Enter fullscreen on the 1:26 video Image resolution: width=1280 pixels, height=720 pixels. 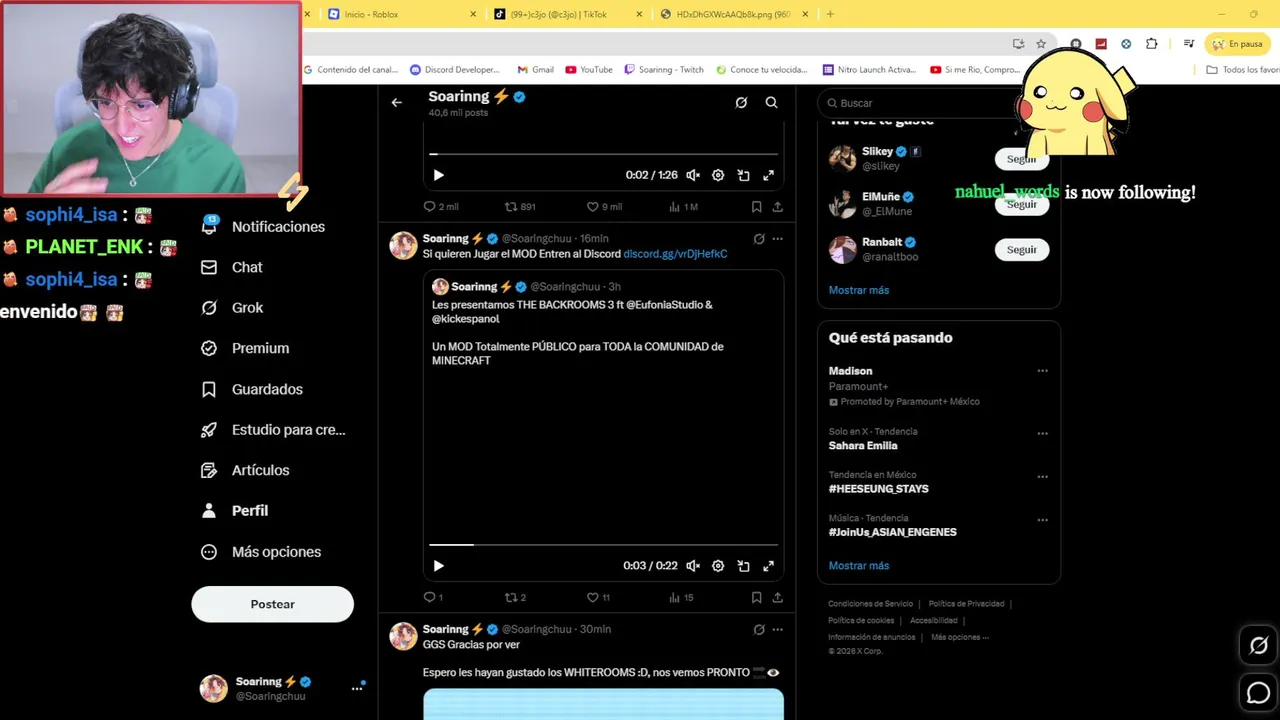point(768,175)
